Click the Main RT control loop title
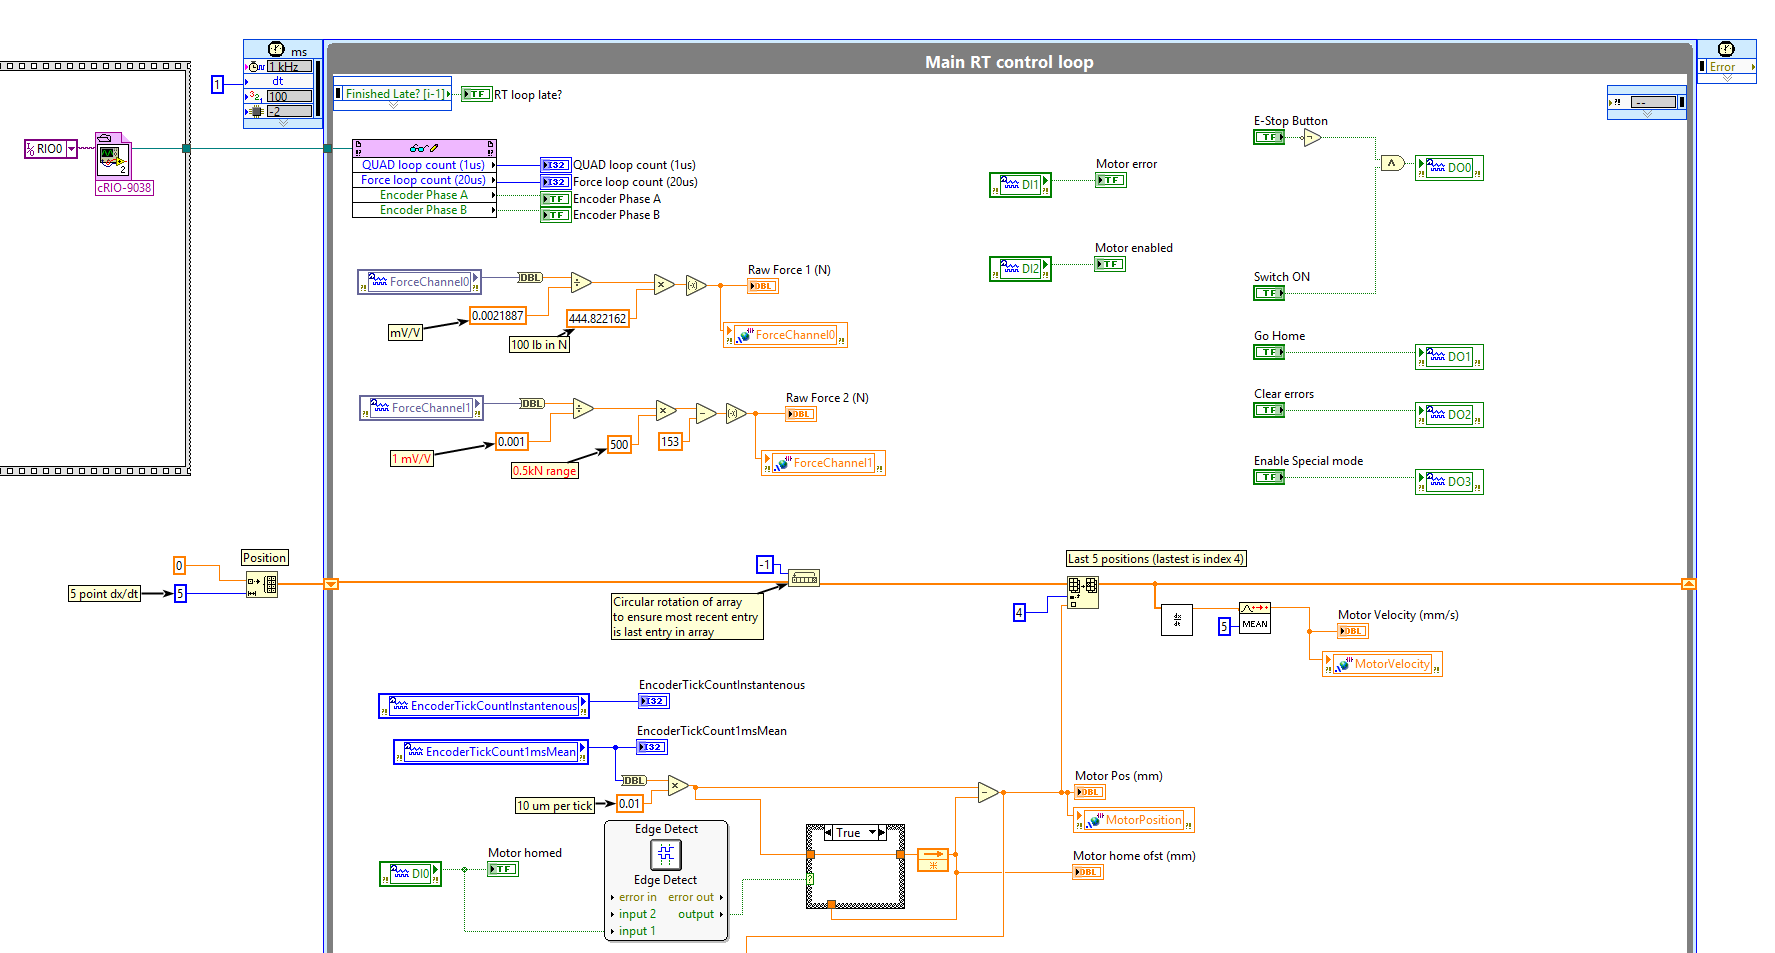The height and width of the screenshot is (953, 1775). (1009, 62)
